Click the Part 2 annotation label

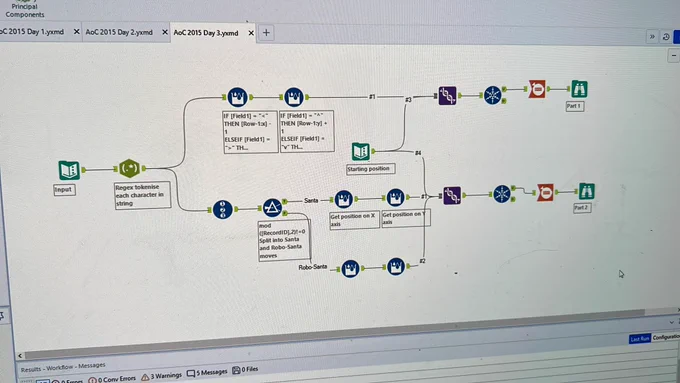pos(582,208)
